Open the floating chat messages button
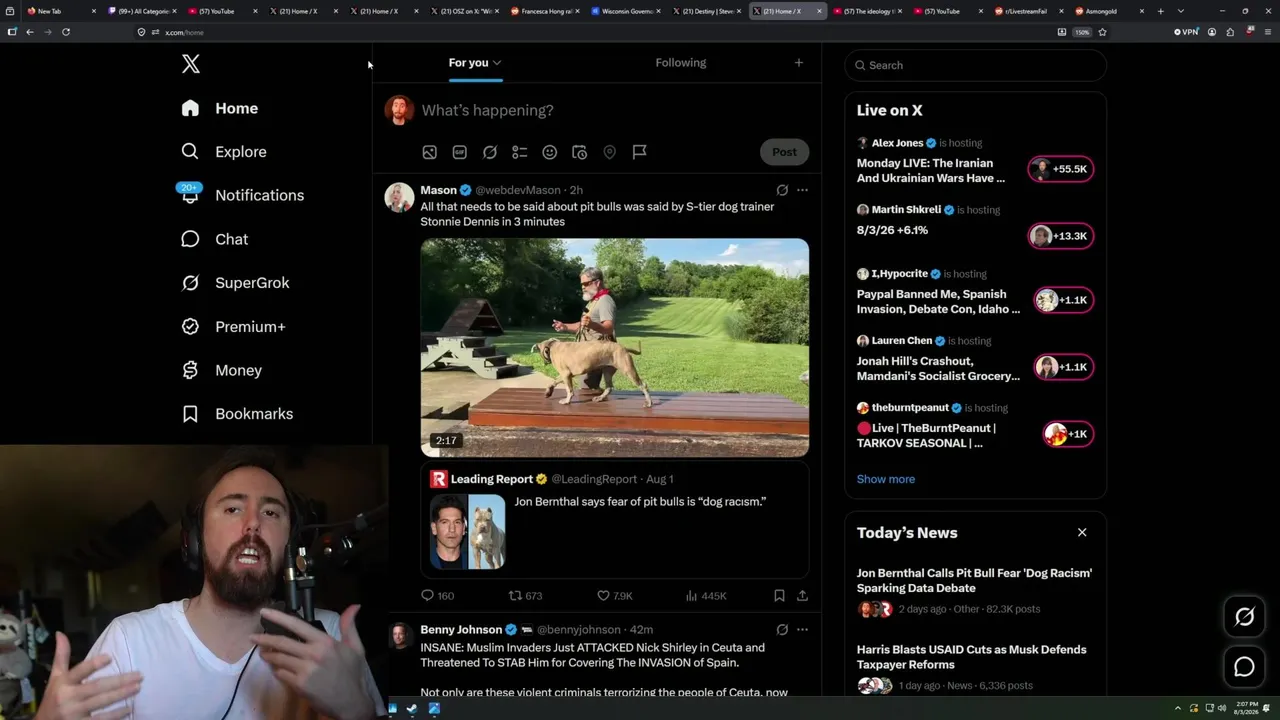The width and height of the screenshot is (1280, 720). coord(1244,667)
